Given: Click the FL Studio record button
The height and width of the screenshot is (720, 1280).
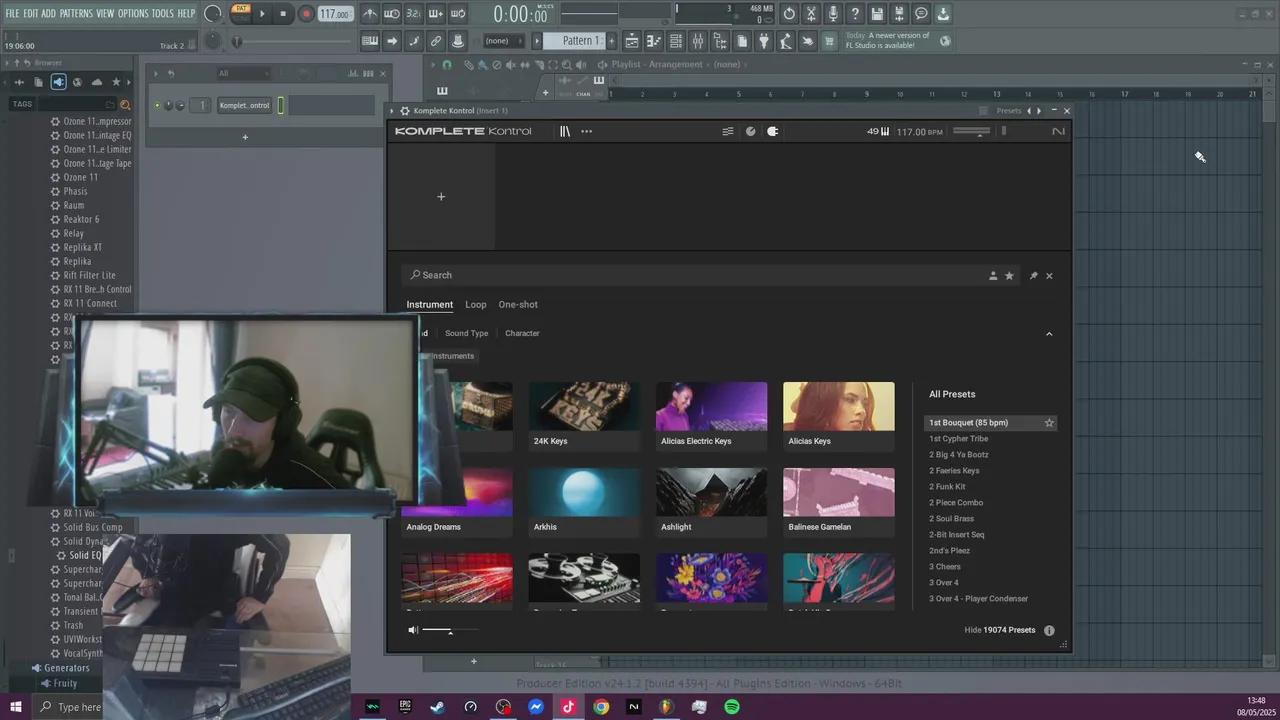Looking at the screenshot, I should 306,14.
